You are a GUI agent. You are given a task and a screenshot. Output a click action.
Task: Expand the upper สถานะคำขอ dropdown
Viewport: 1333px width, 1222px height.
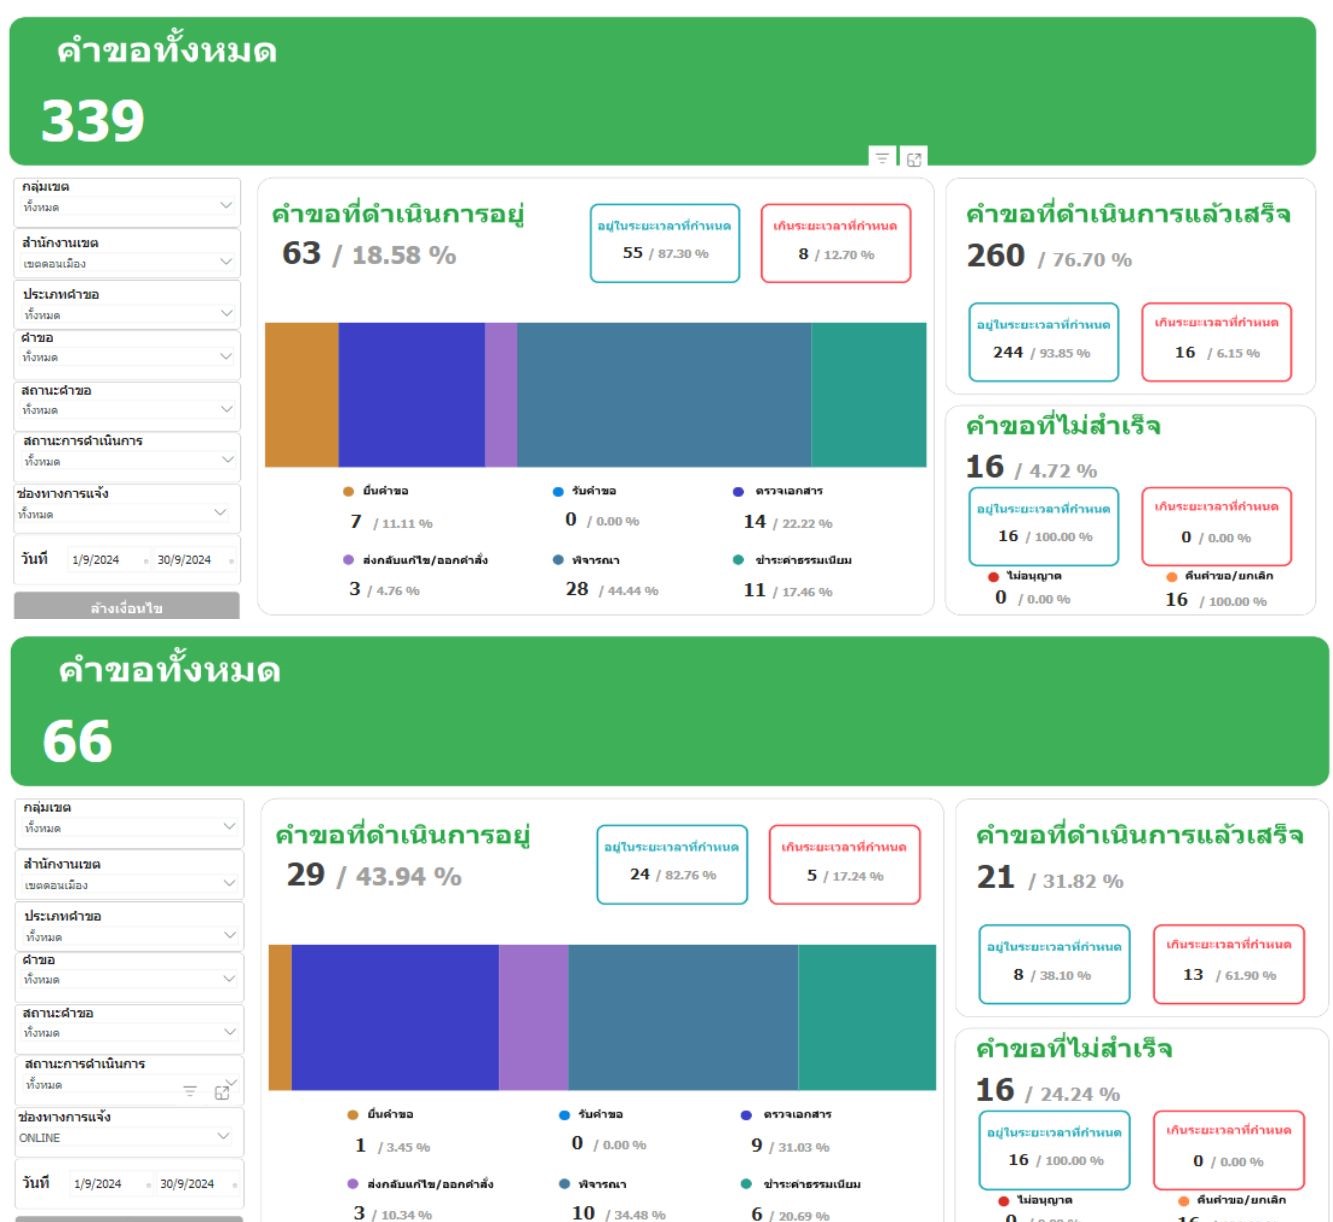[226, 409]
